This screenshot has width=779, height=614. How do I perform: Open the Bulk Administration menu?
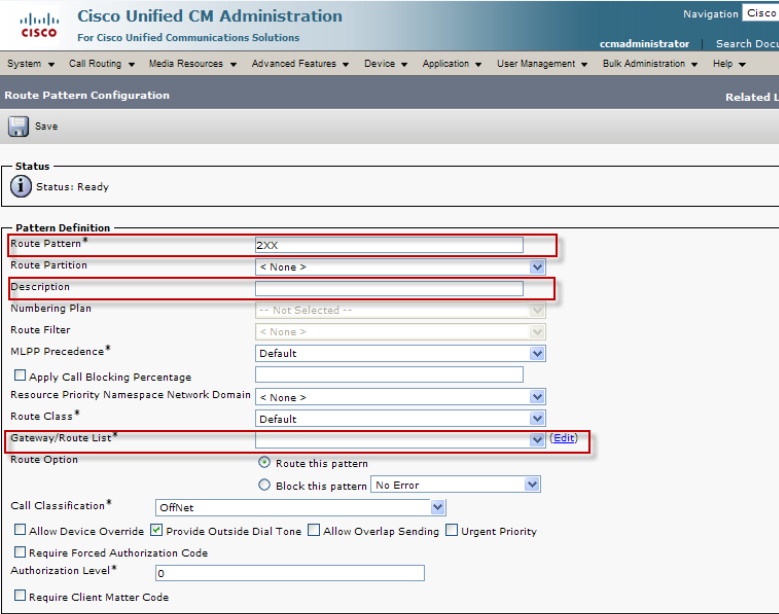pos(649,64)
